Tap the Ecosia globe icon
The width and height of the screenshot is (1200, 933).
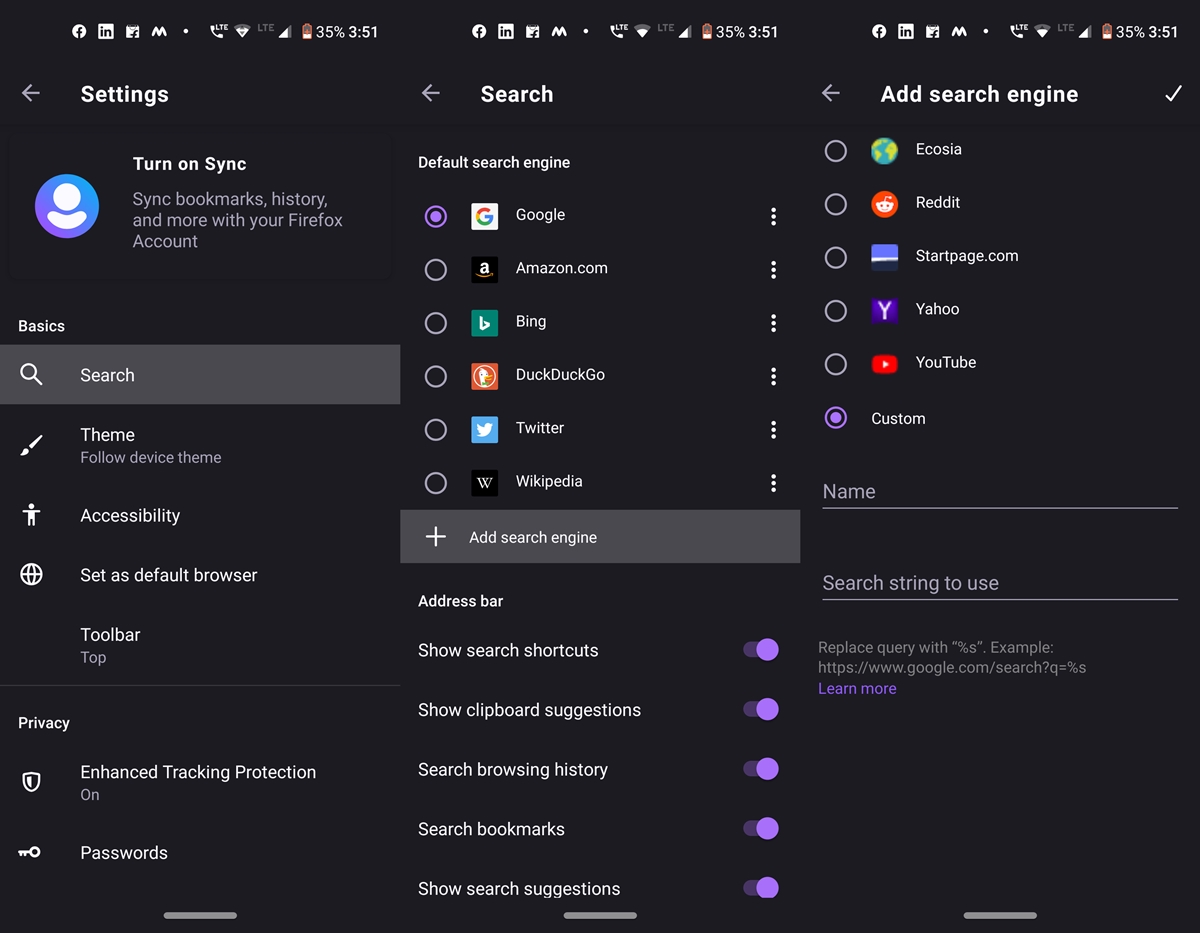(x=885, y=151)
